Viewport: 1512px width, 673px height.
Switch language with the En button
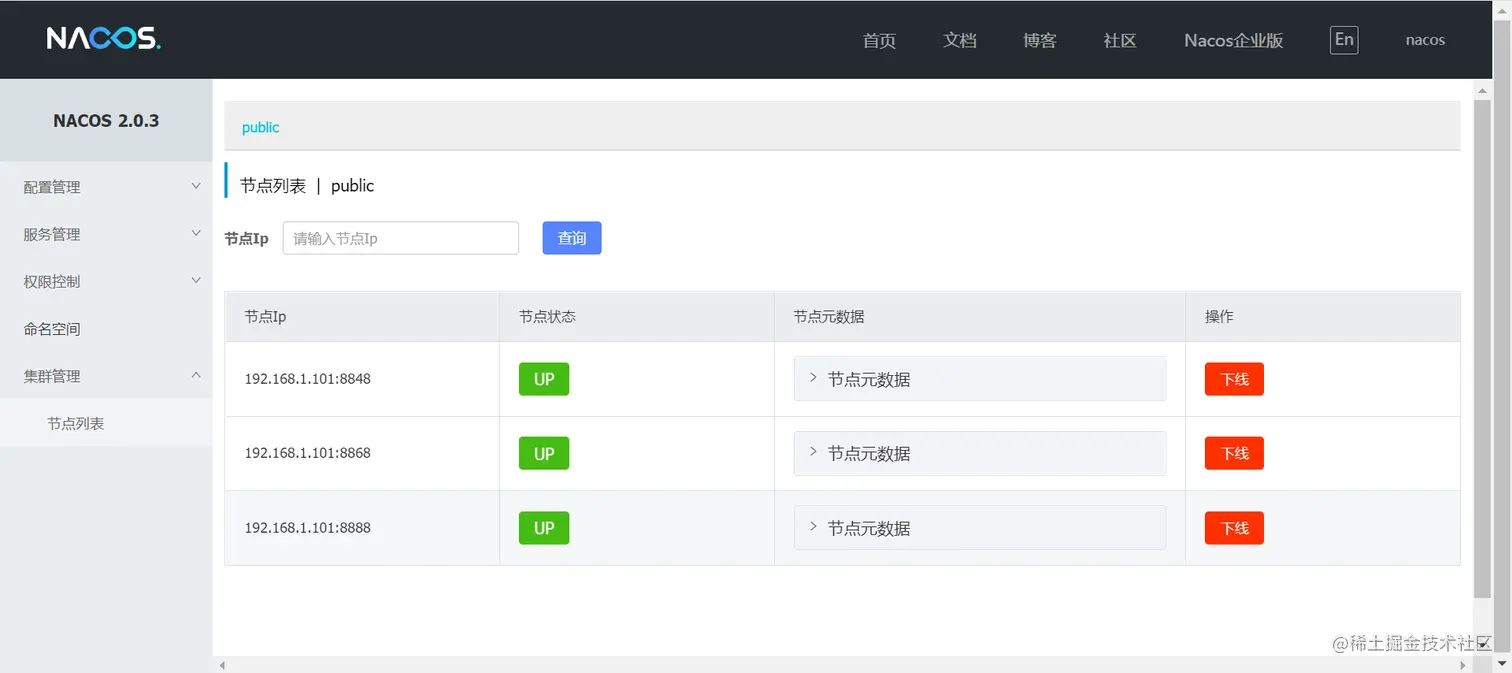[1344, 40]
